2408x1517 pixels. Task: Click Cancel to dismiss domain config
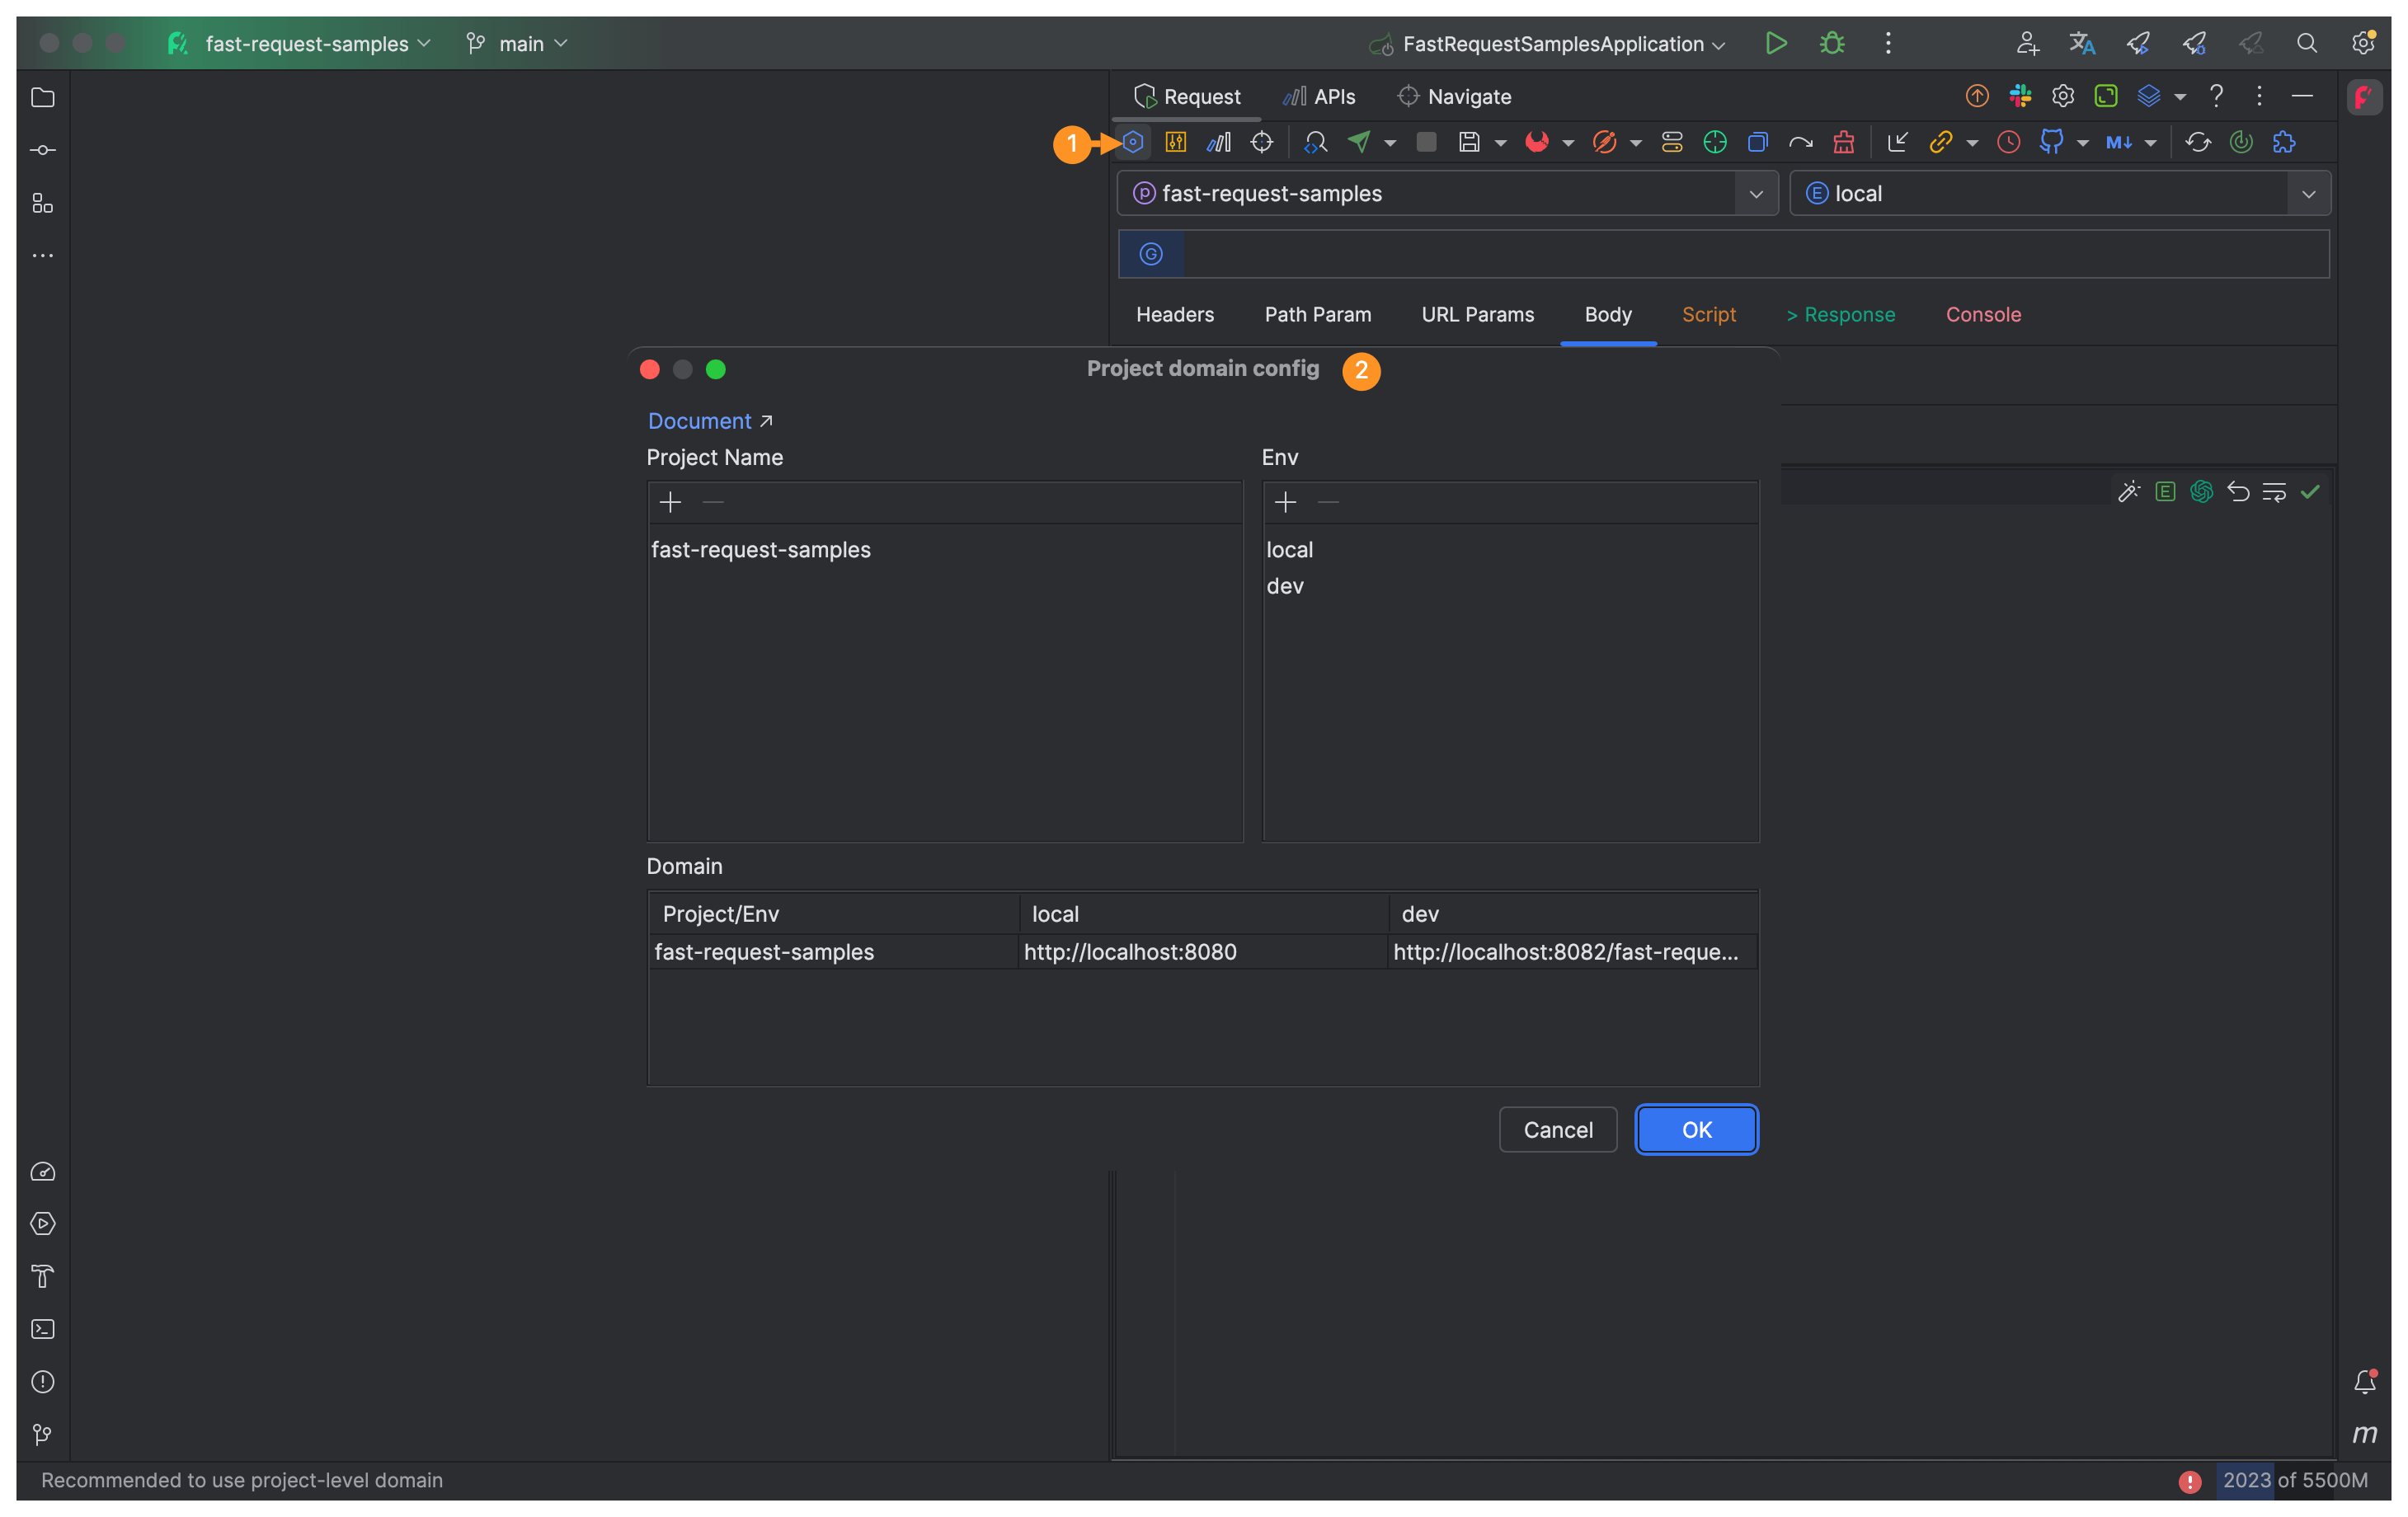click(x=1557, y=1129)
